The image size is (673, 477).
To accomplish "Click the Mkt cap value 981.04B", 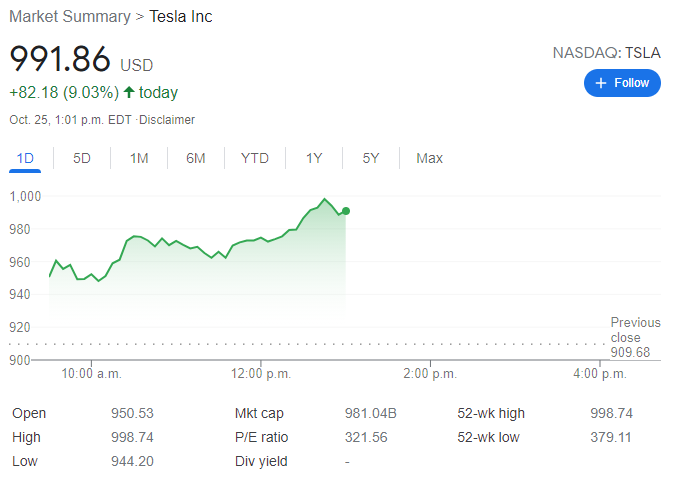I will [x=371, y=413].
